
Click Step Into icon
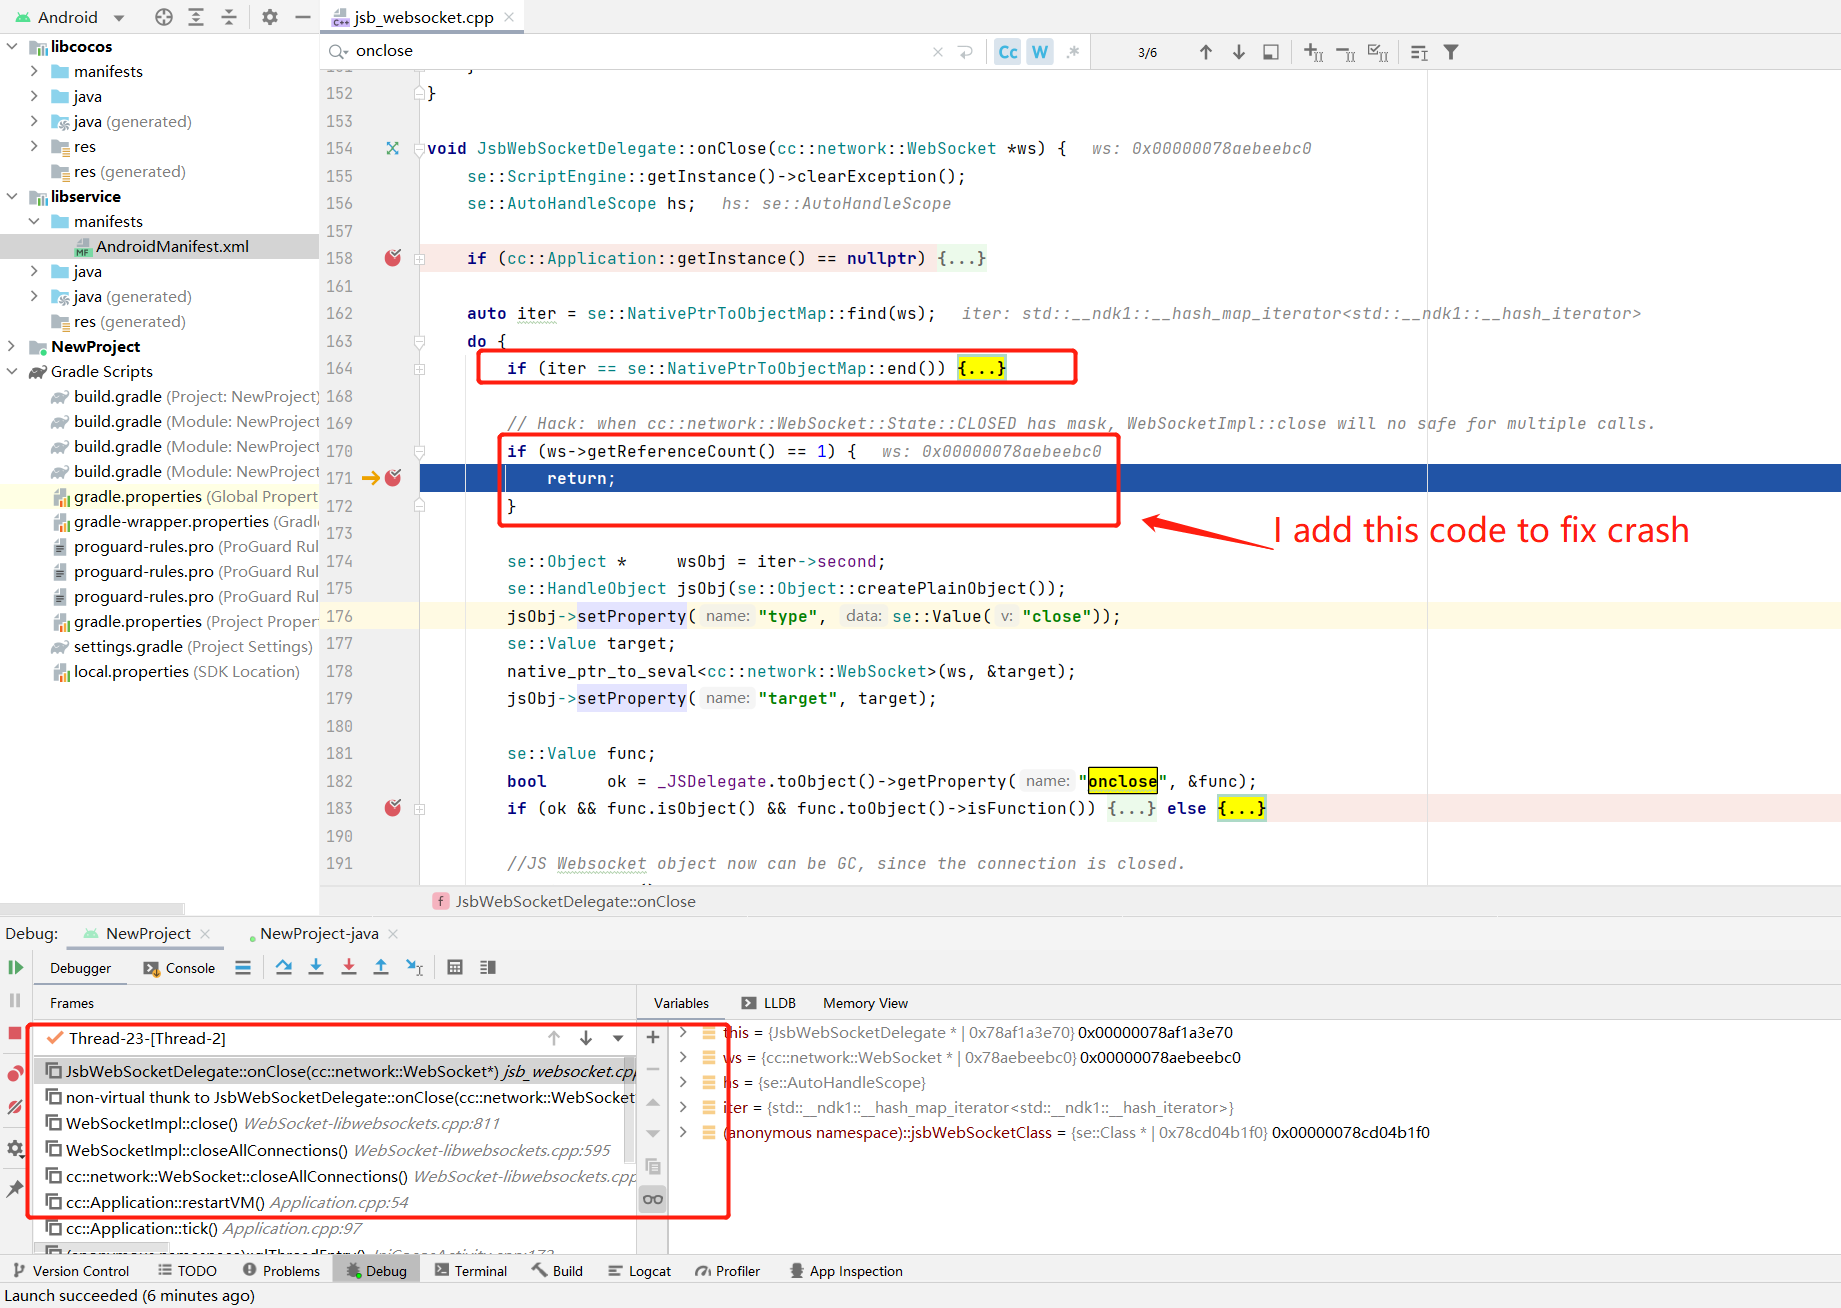tap(316, 967)
